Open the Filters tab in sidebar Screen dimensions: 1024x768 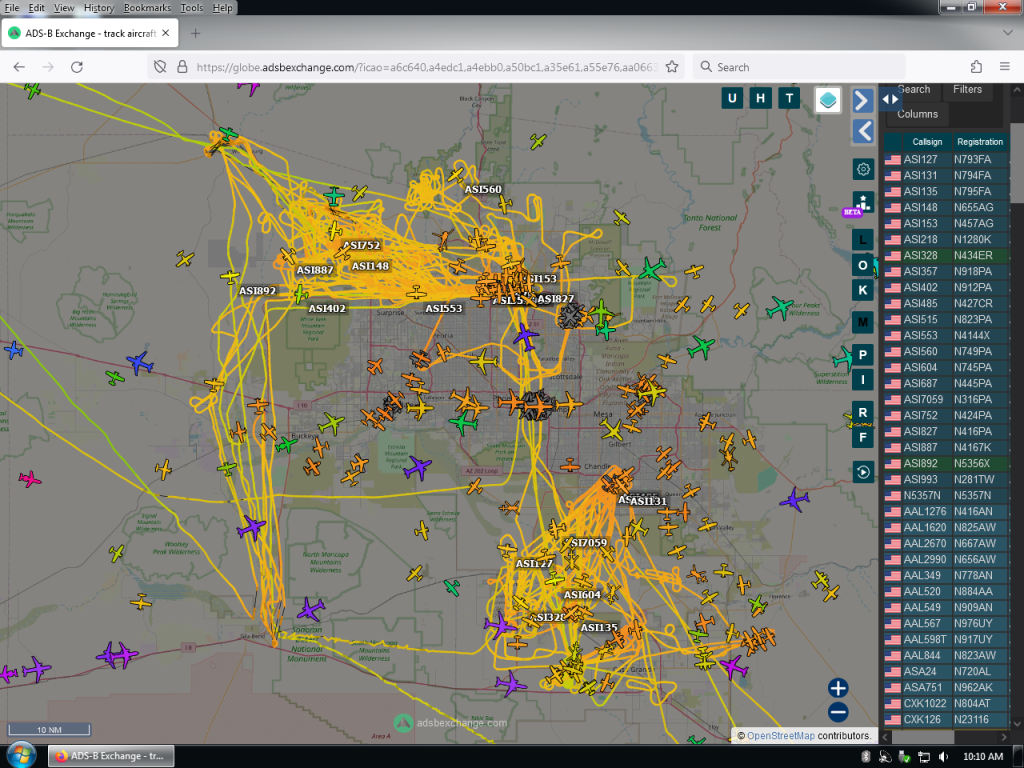pos(967,90)
